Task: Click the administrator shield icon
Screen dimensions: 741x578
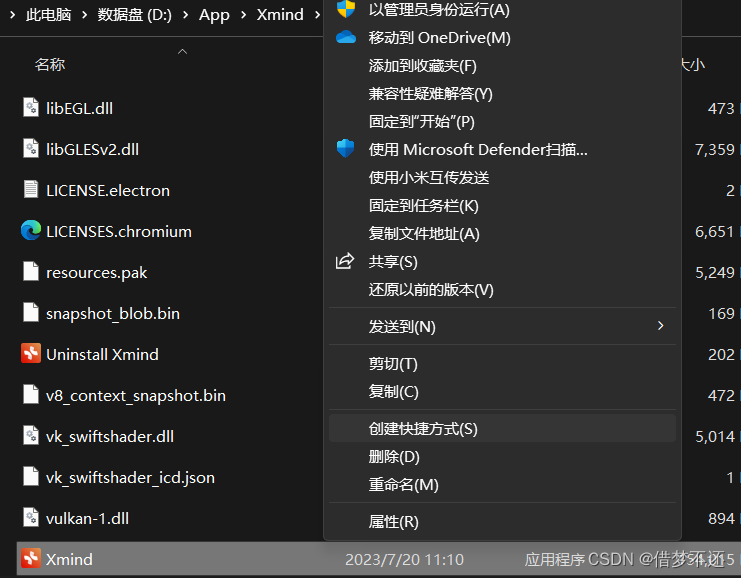Action: (x=346, y=9)
